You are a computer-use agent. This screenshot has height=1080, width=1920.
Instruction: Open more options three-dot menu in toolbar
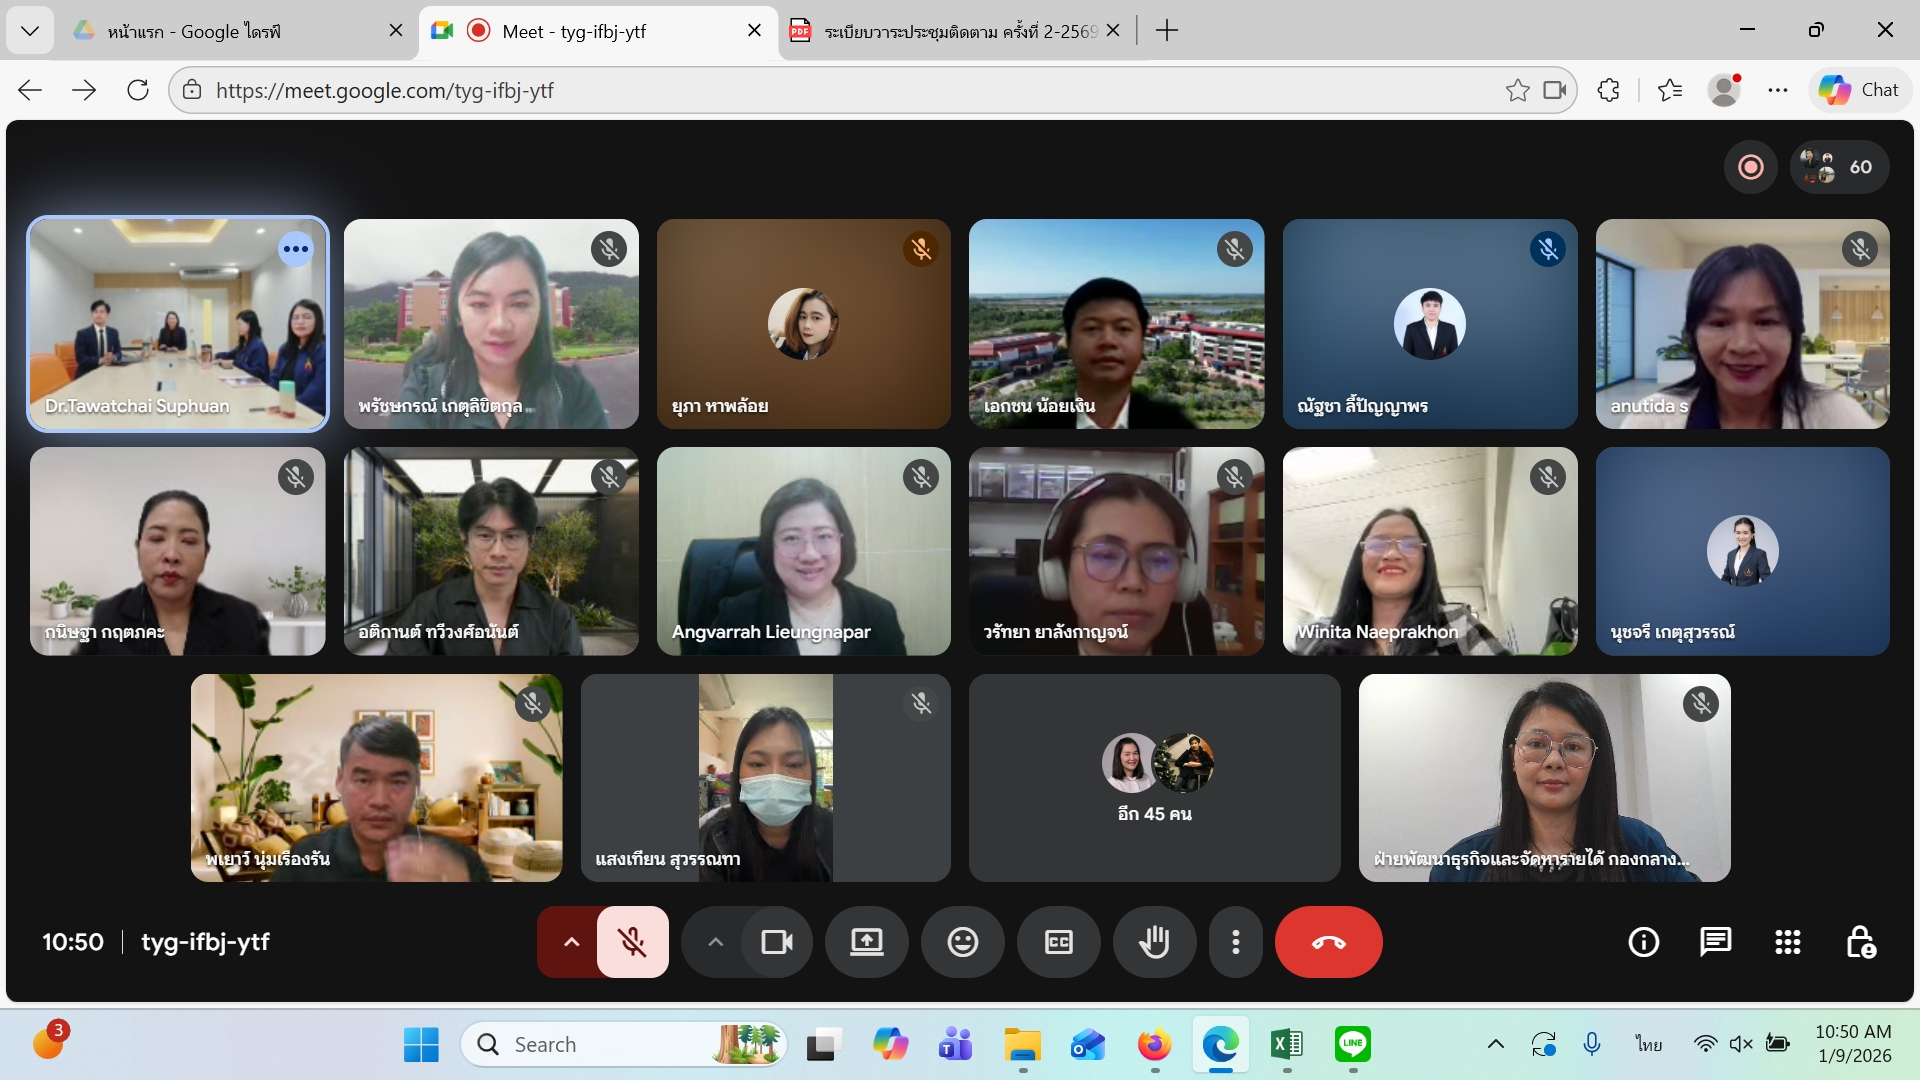tap(1236, 942)
